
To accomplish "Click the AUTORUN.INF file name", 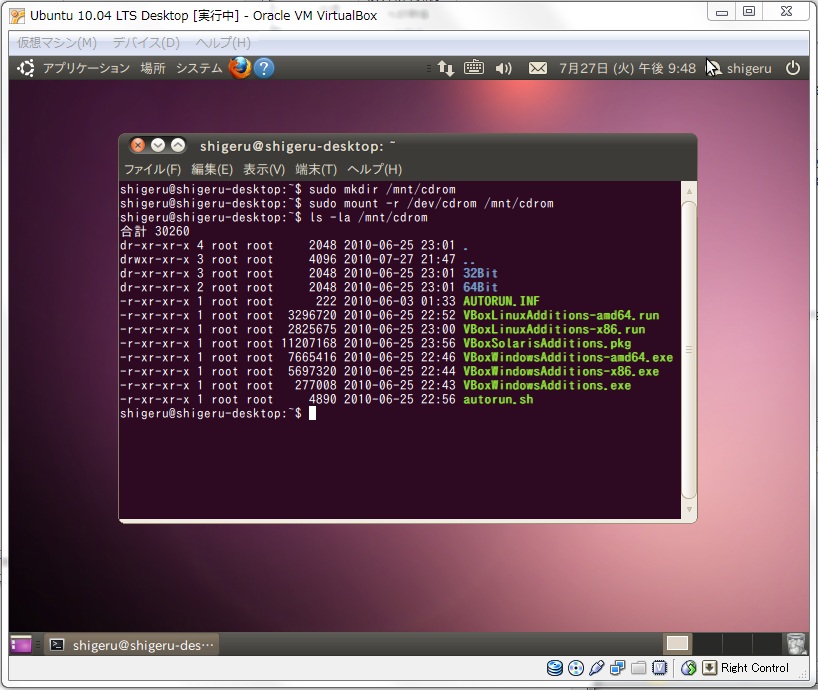I will click(501, 301).
